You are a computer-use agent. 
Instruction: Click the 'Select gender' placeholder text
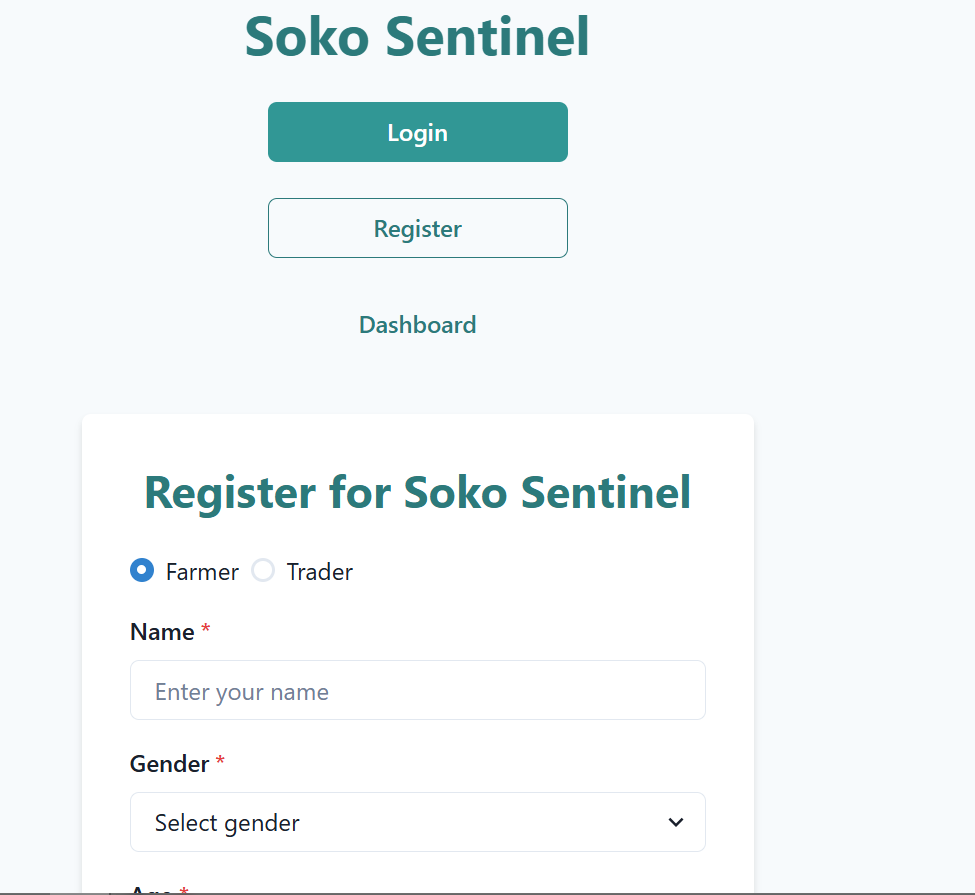pyautogui.click(x=227, y=823)
